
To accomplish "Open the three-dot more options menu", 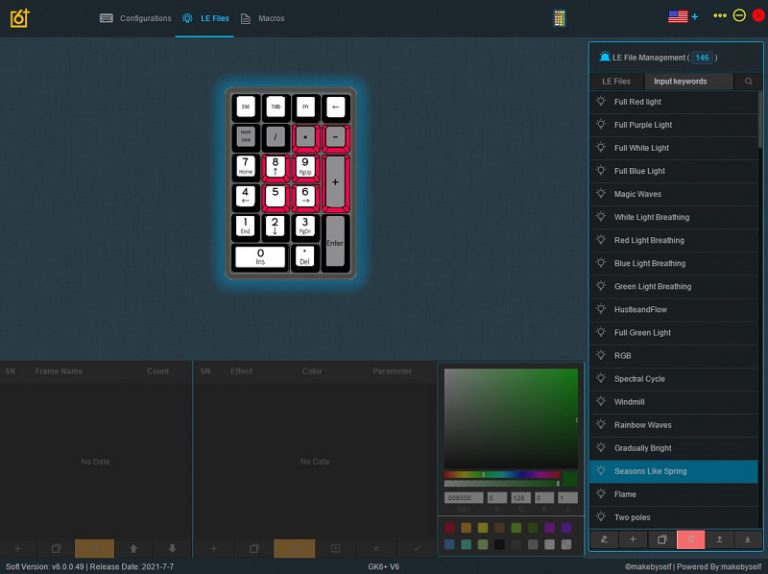I will click(719, 16).
